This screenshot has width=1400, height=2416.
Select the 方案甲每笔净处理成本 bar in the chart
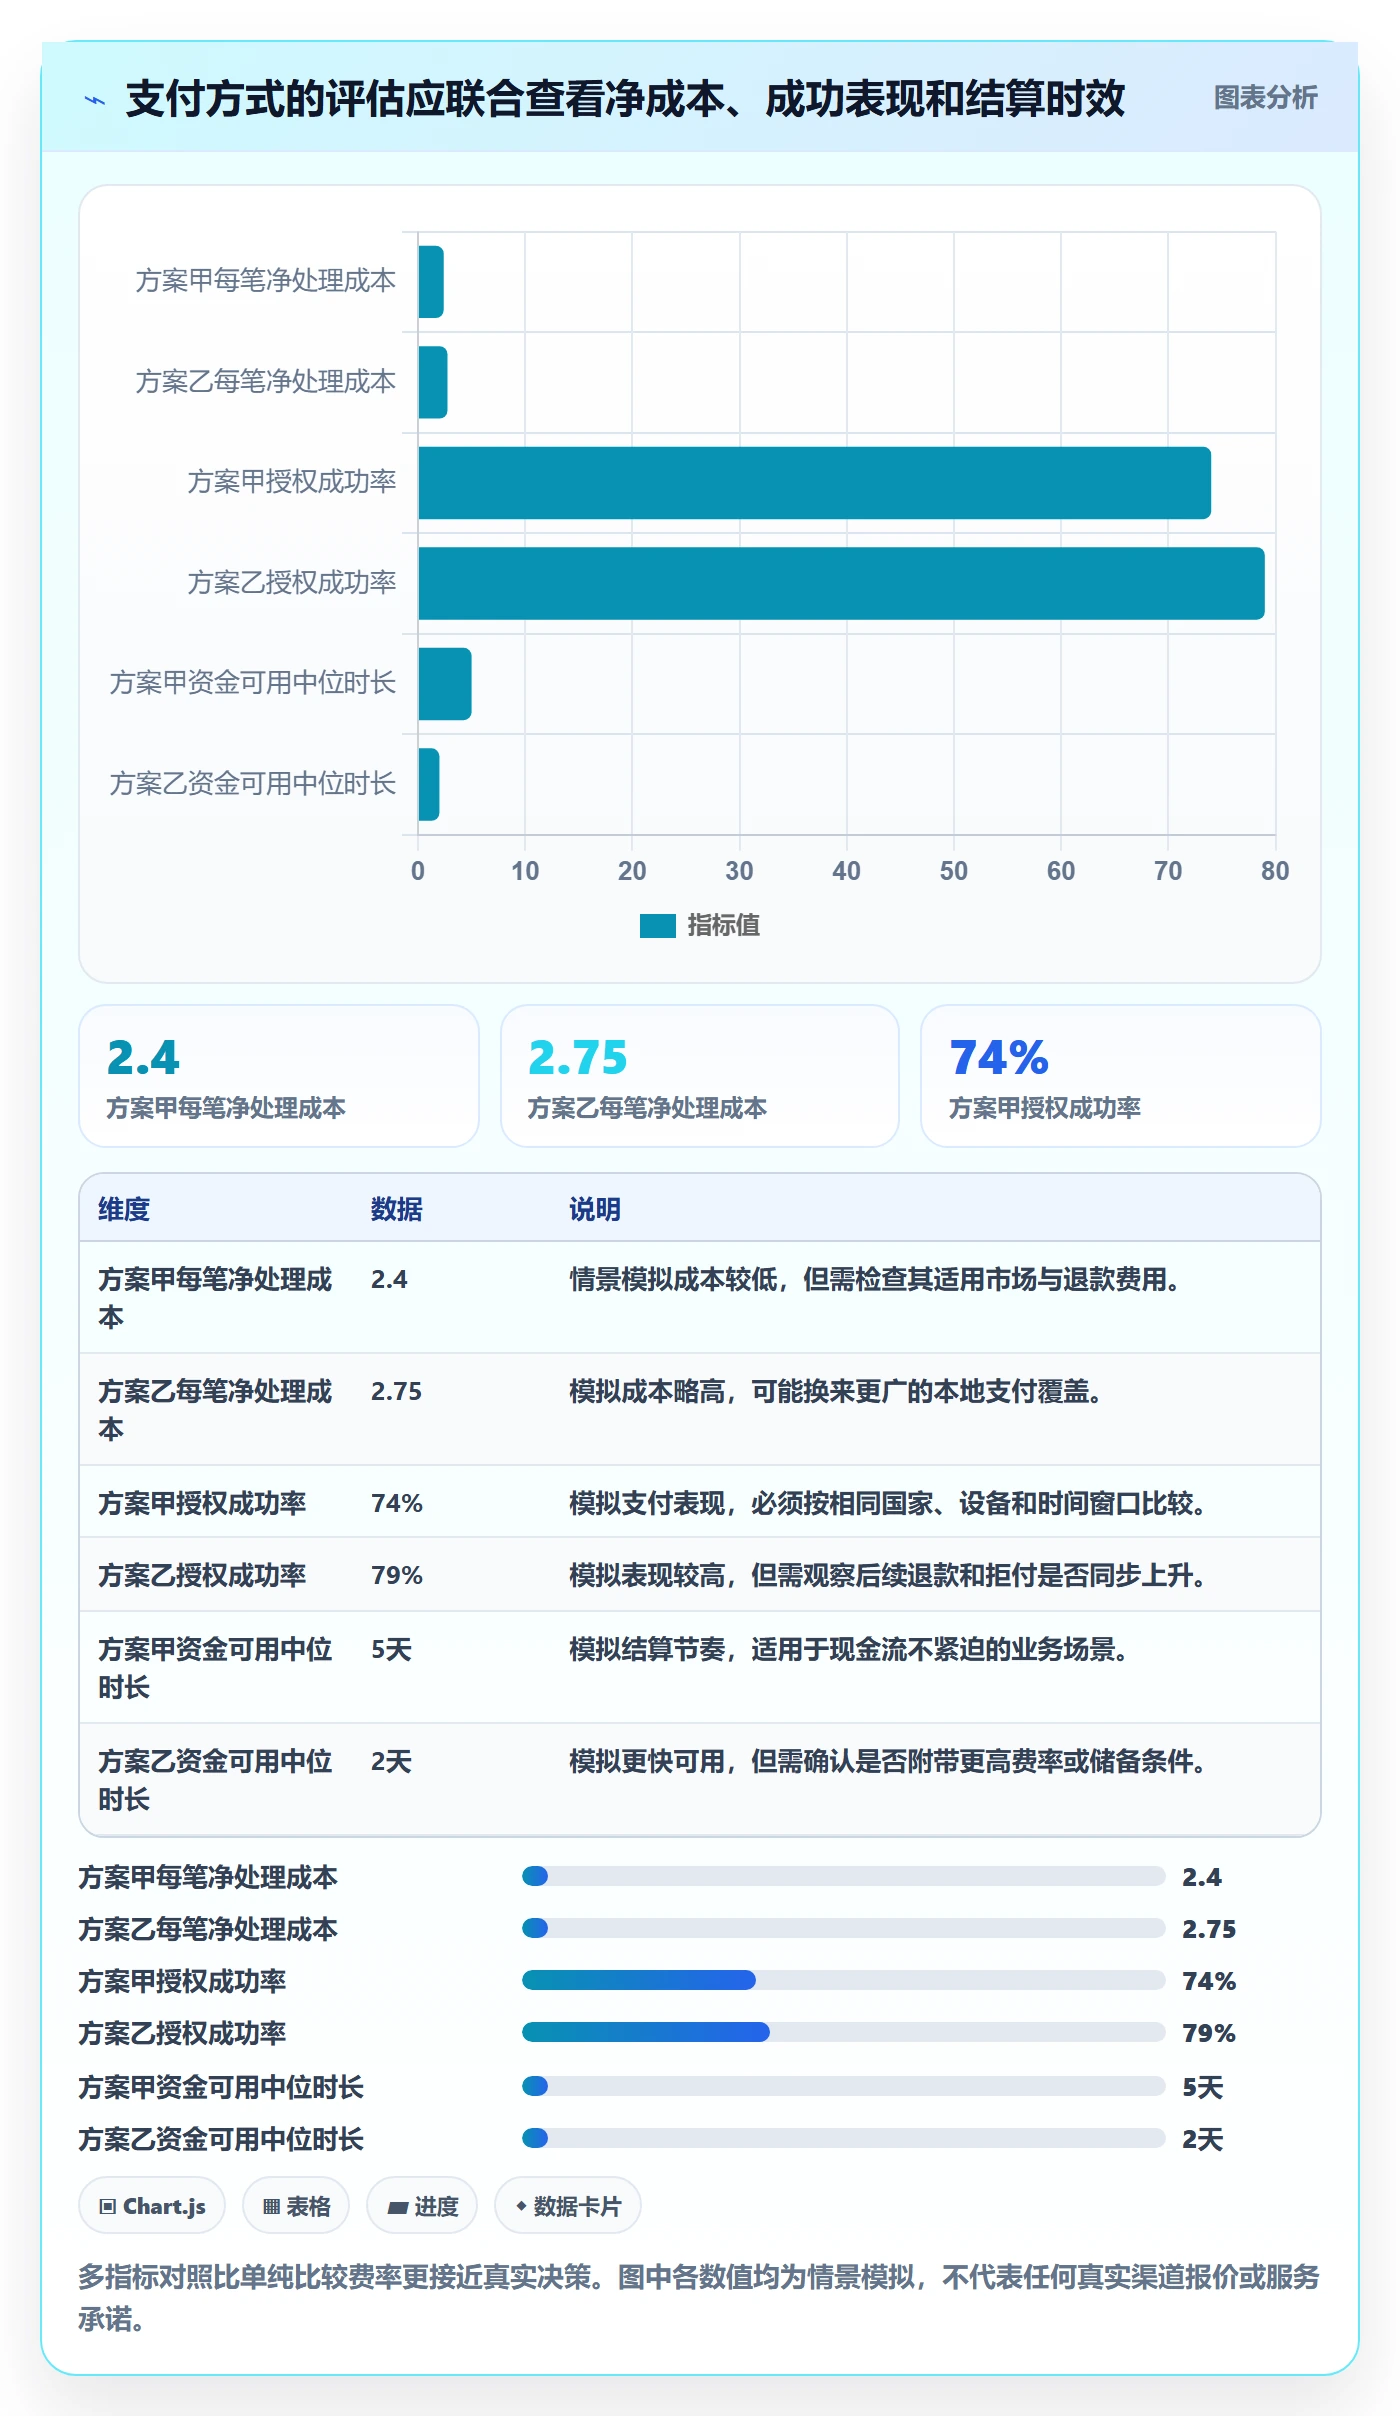tap(431, 282)
